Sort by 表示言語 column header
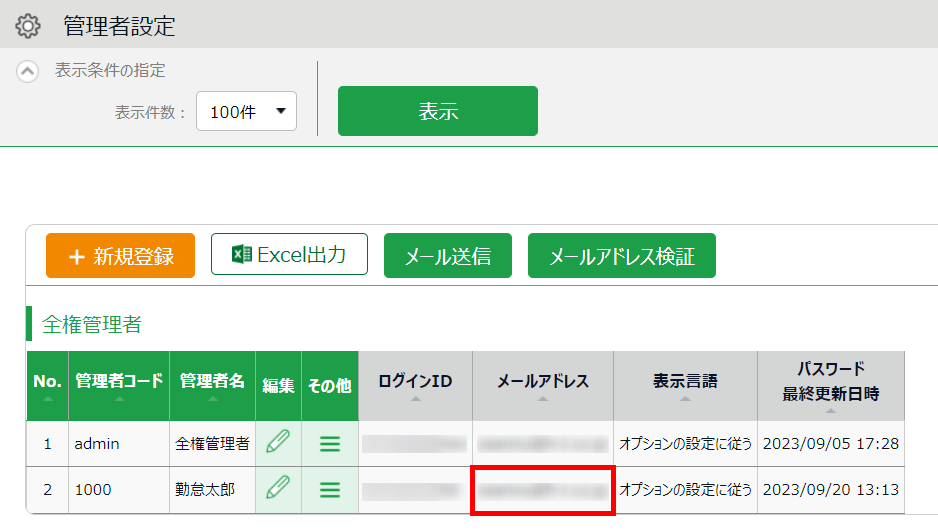Screen dimensions: 938x532 [685, 384]
